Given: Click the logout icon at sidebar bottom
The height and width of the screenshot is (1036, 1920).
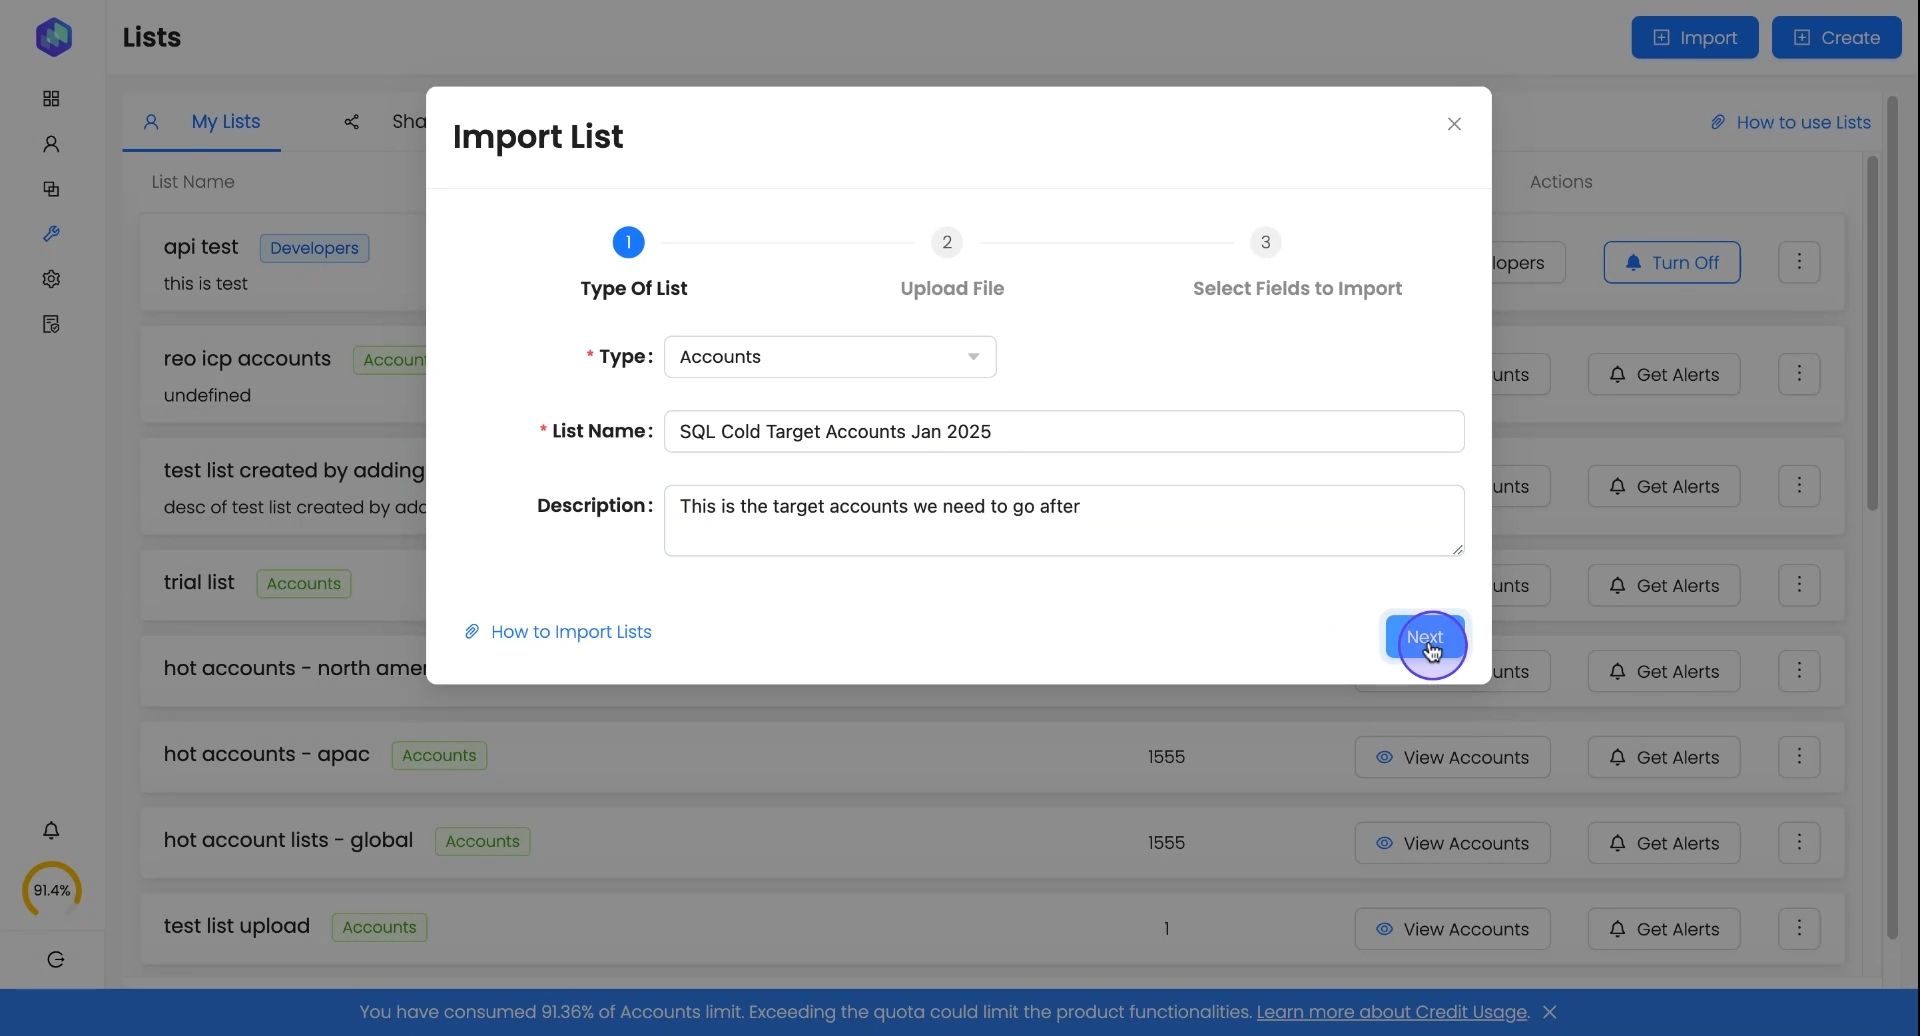Looking at the screenshot, I should coord(56,960).
